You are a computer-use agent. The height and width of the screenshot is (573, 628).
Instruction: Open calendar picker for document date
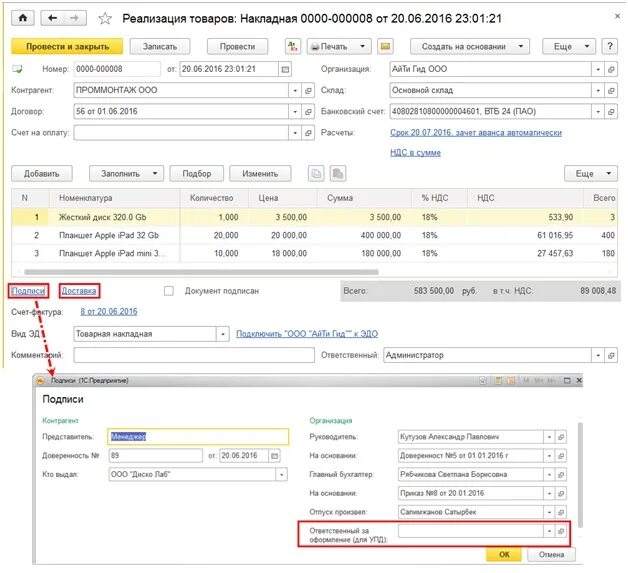point(285,69)
